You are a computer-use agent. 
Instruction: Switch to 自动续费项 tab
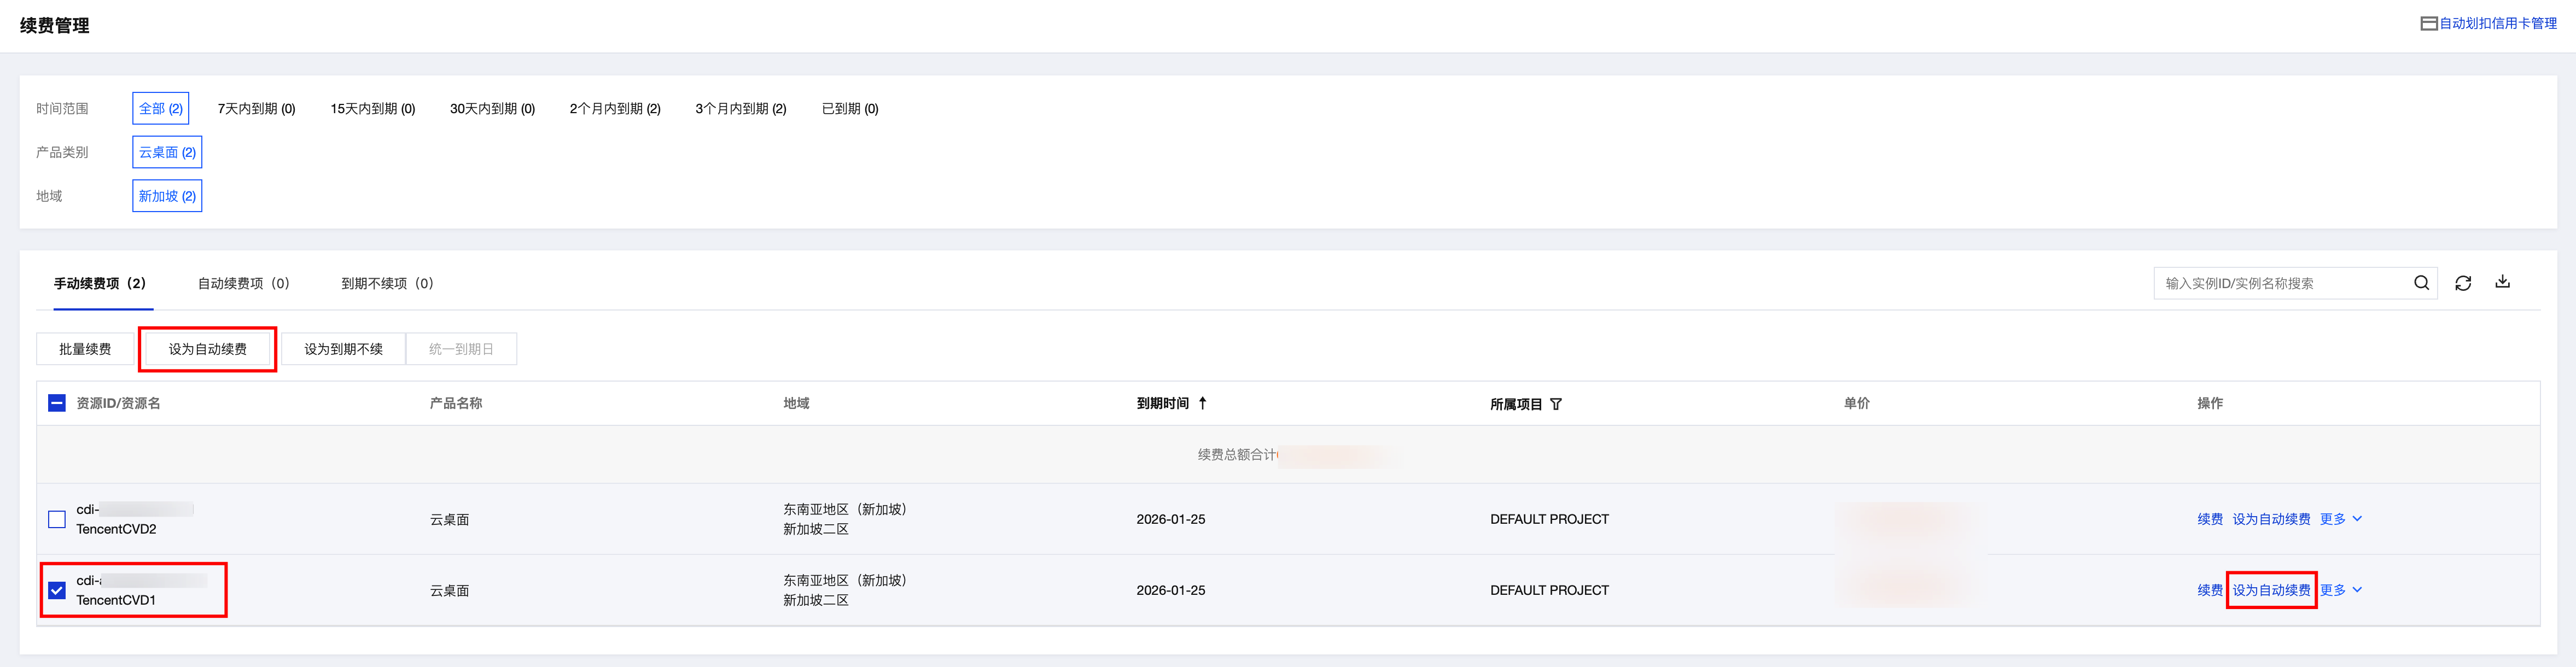(x=243, y=283)
